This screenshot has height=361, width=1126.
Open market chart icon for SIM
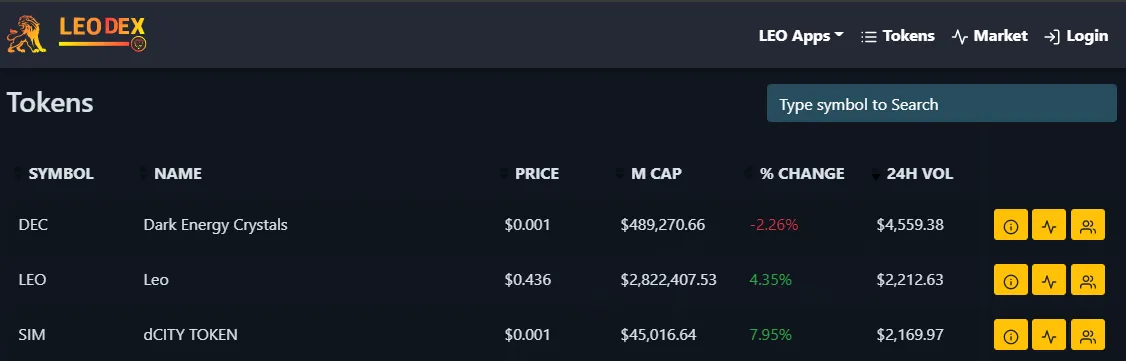(x=1049, y=334)
